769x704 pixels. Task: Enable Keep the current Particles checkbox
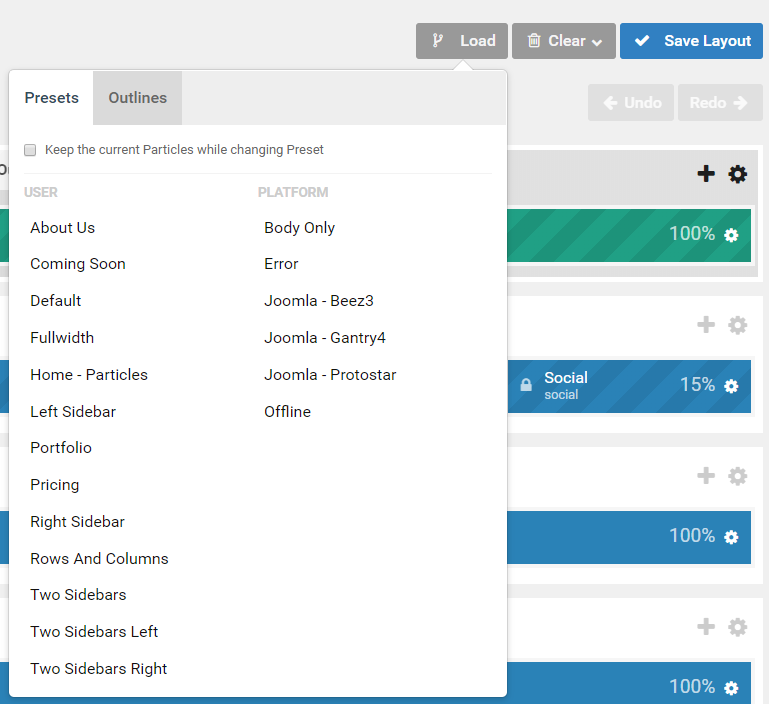tap(30, 150)
